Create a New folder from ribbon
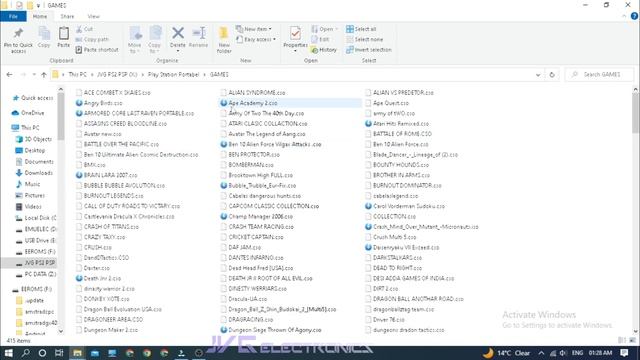The width and height of the screenshot is (640, 360). point(224,40)
